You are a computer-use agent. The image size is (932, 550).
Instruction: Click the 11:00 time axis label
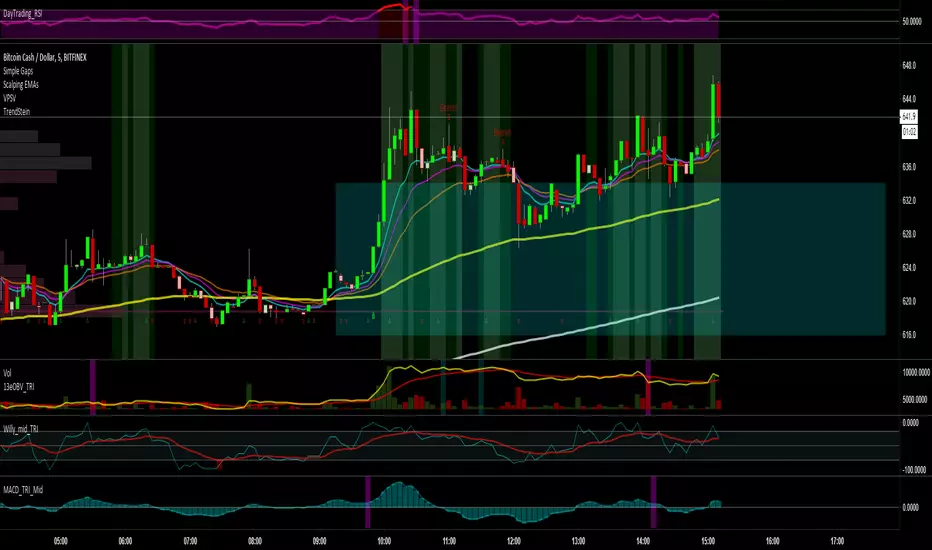click(449, 541)
